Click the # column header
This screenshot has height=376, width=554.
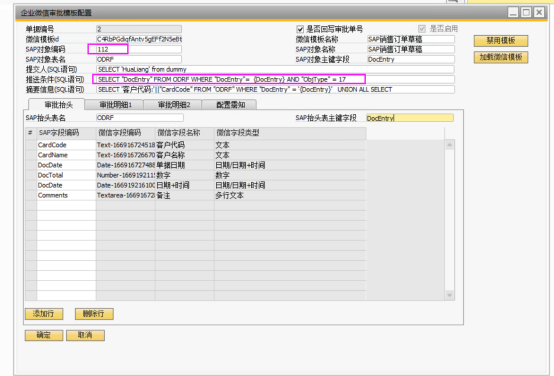pyautogui.click(x=31, y=133)
